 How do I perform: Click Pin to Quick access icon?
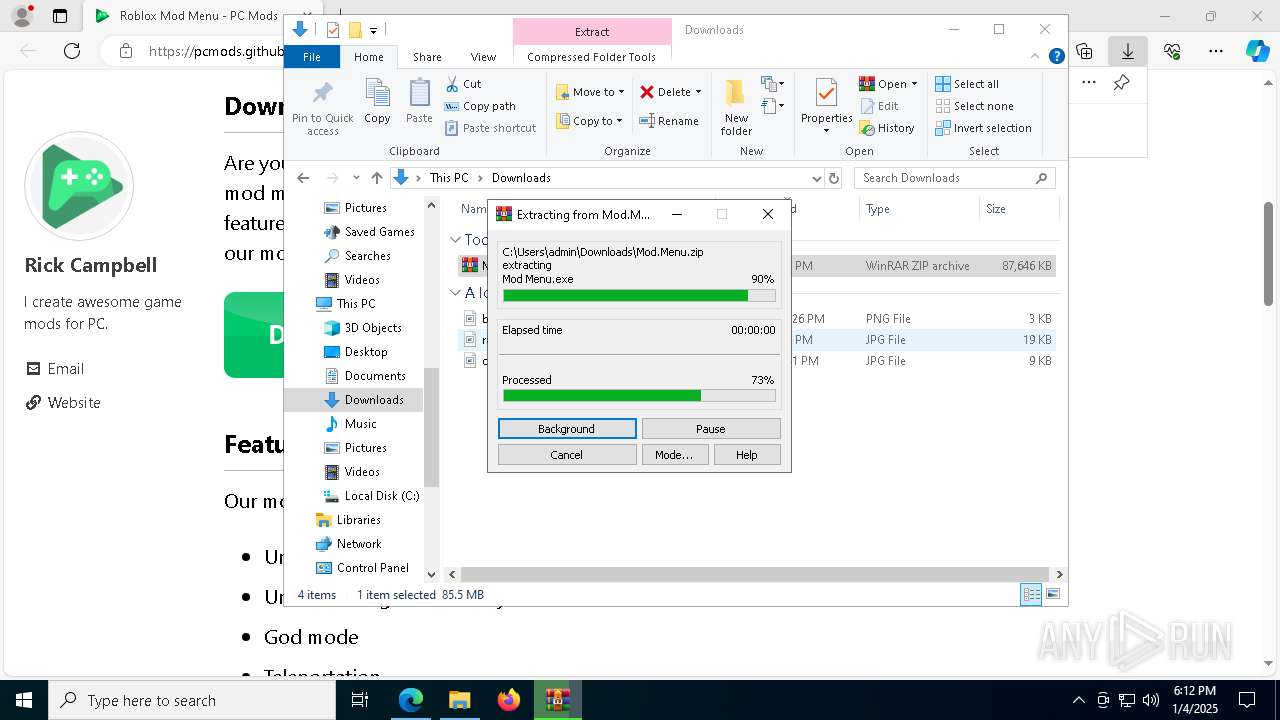click(322, 107)
